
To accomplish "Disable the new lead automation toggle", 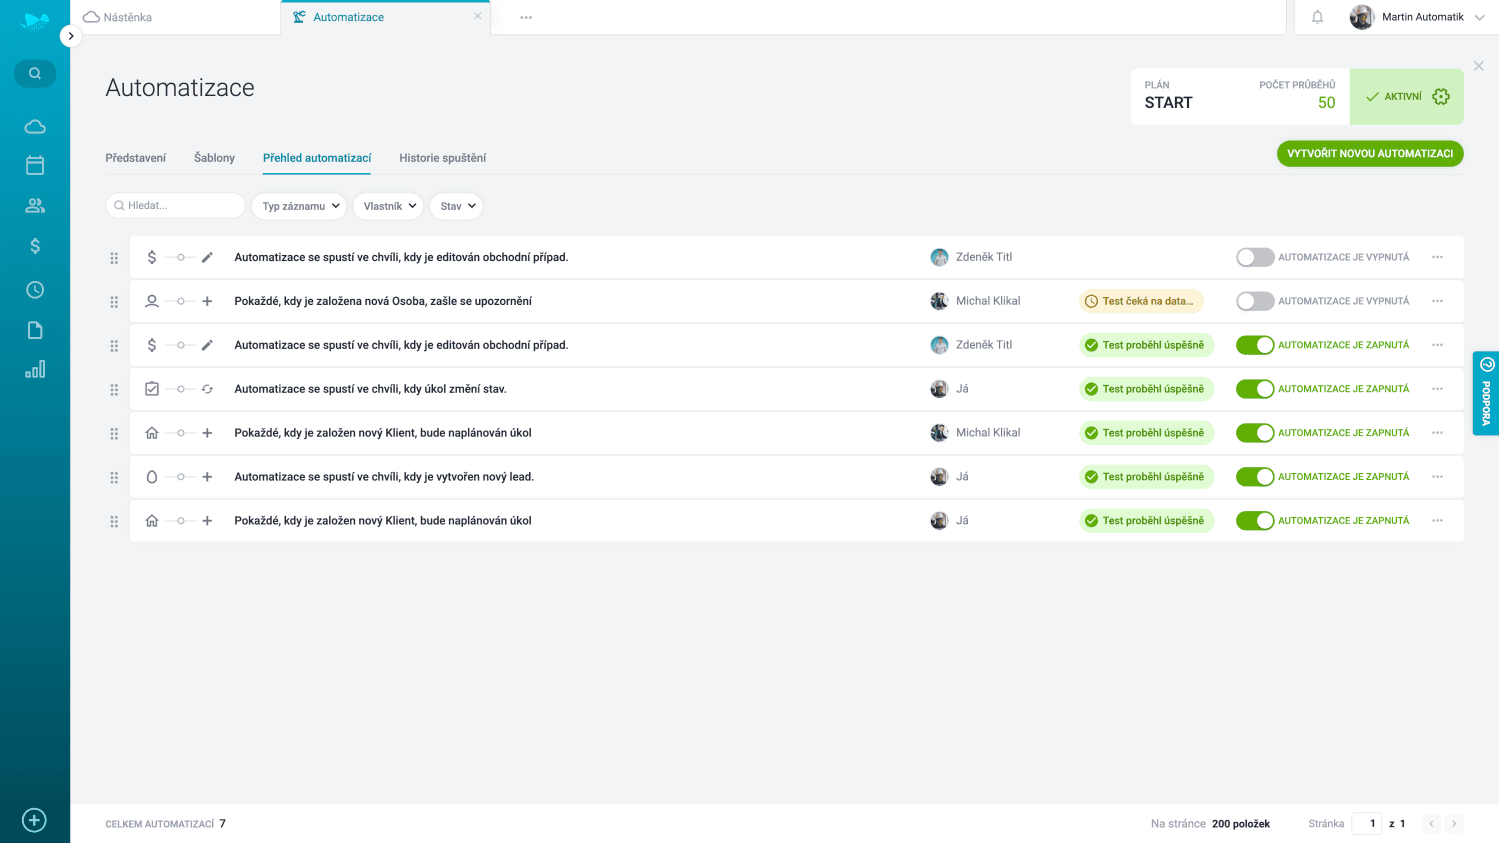I will 1254,477.
